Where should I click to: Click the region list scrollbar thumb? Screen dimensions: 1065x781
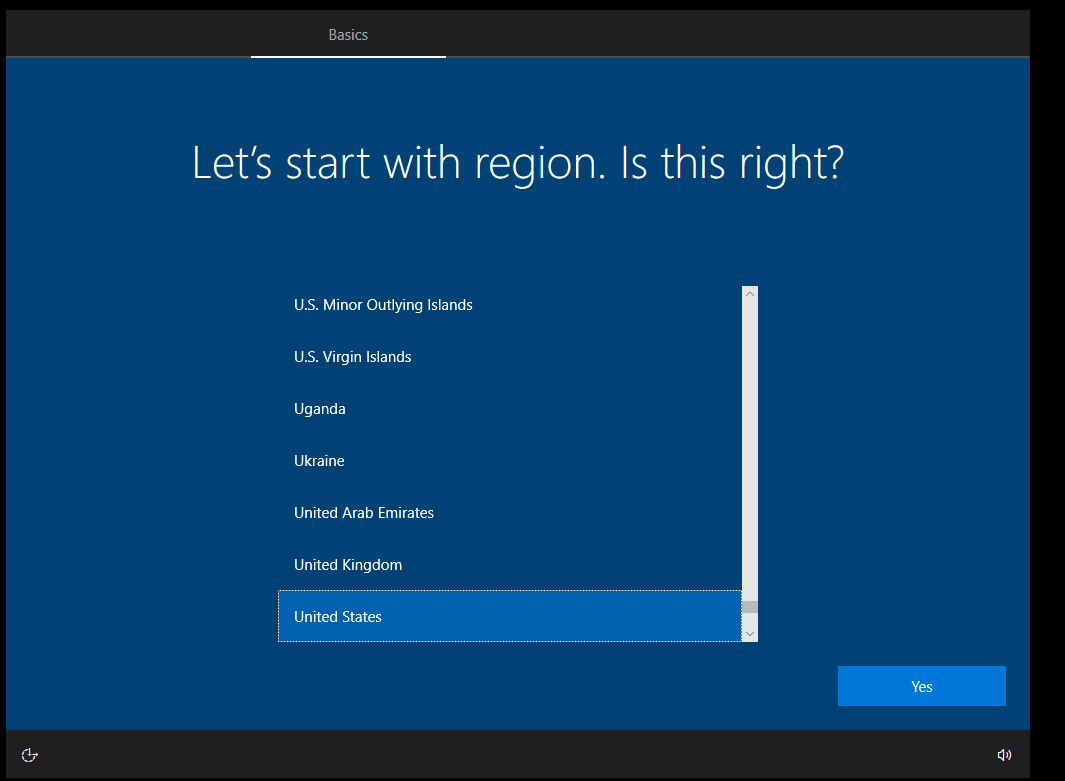pyautogui.click(x=750, y=607)
